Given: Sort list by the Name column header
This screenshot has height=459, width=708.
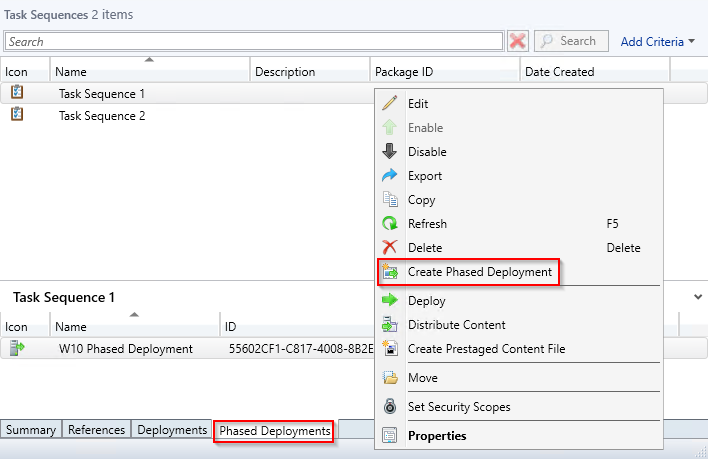Looking at the screenshot, I should (150, 72).
